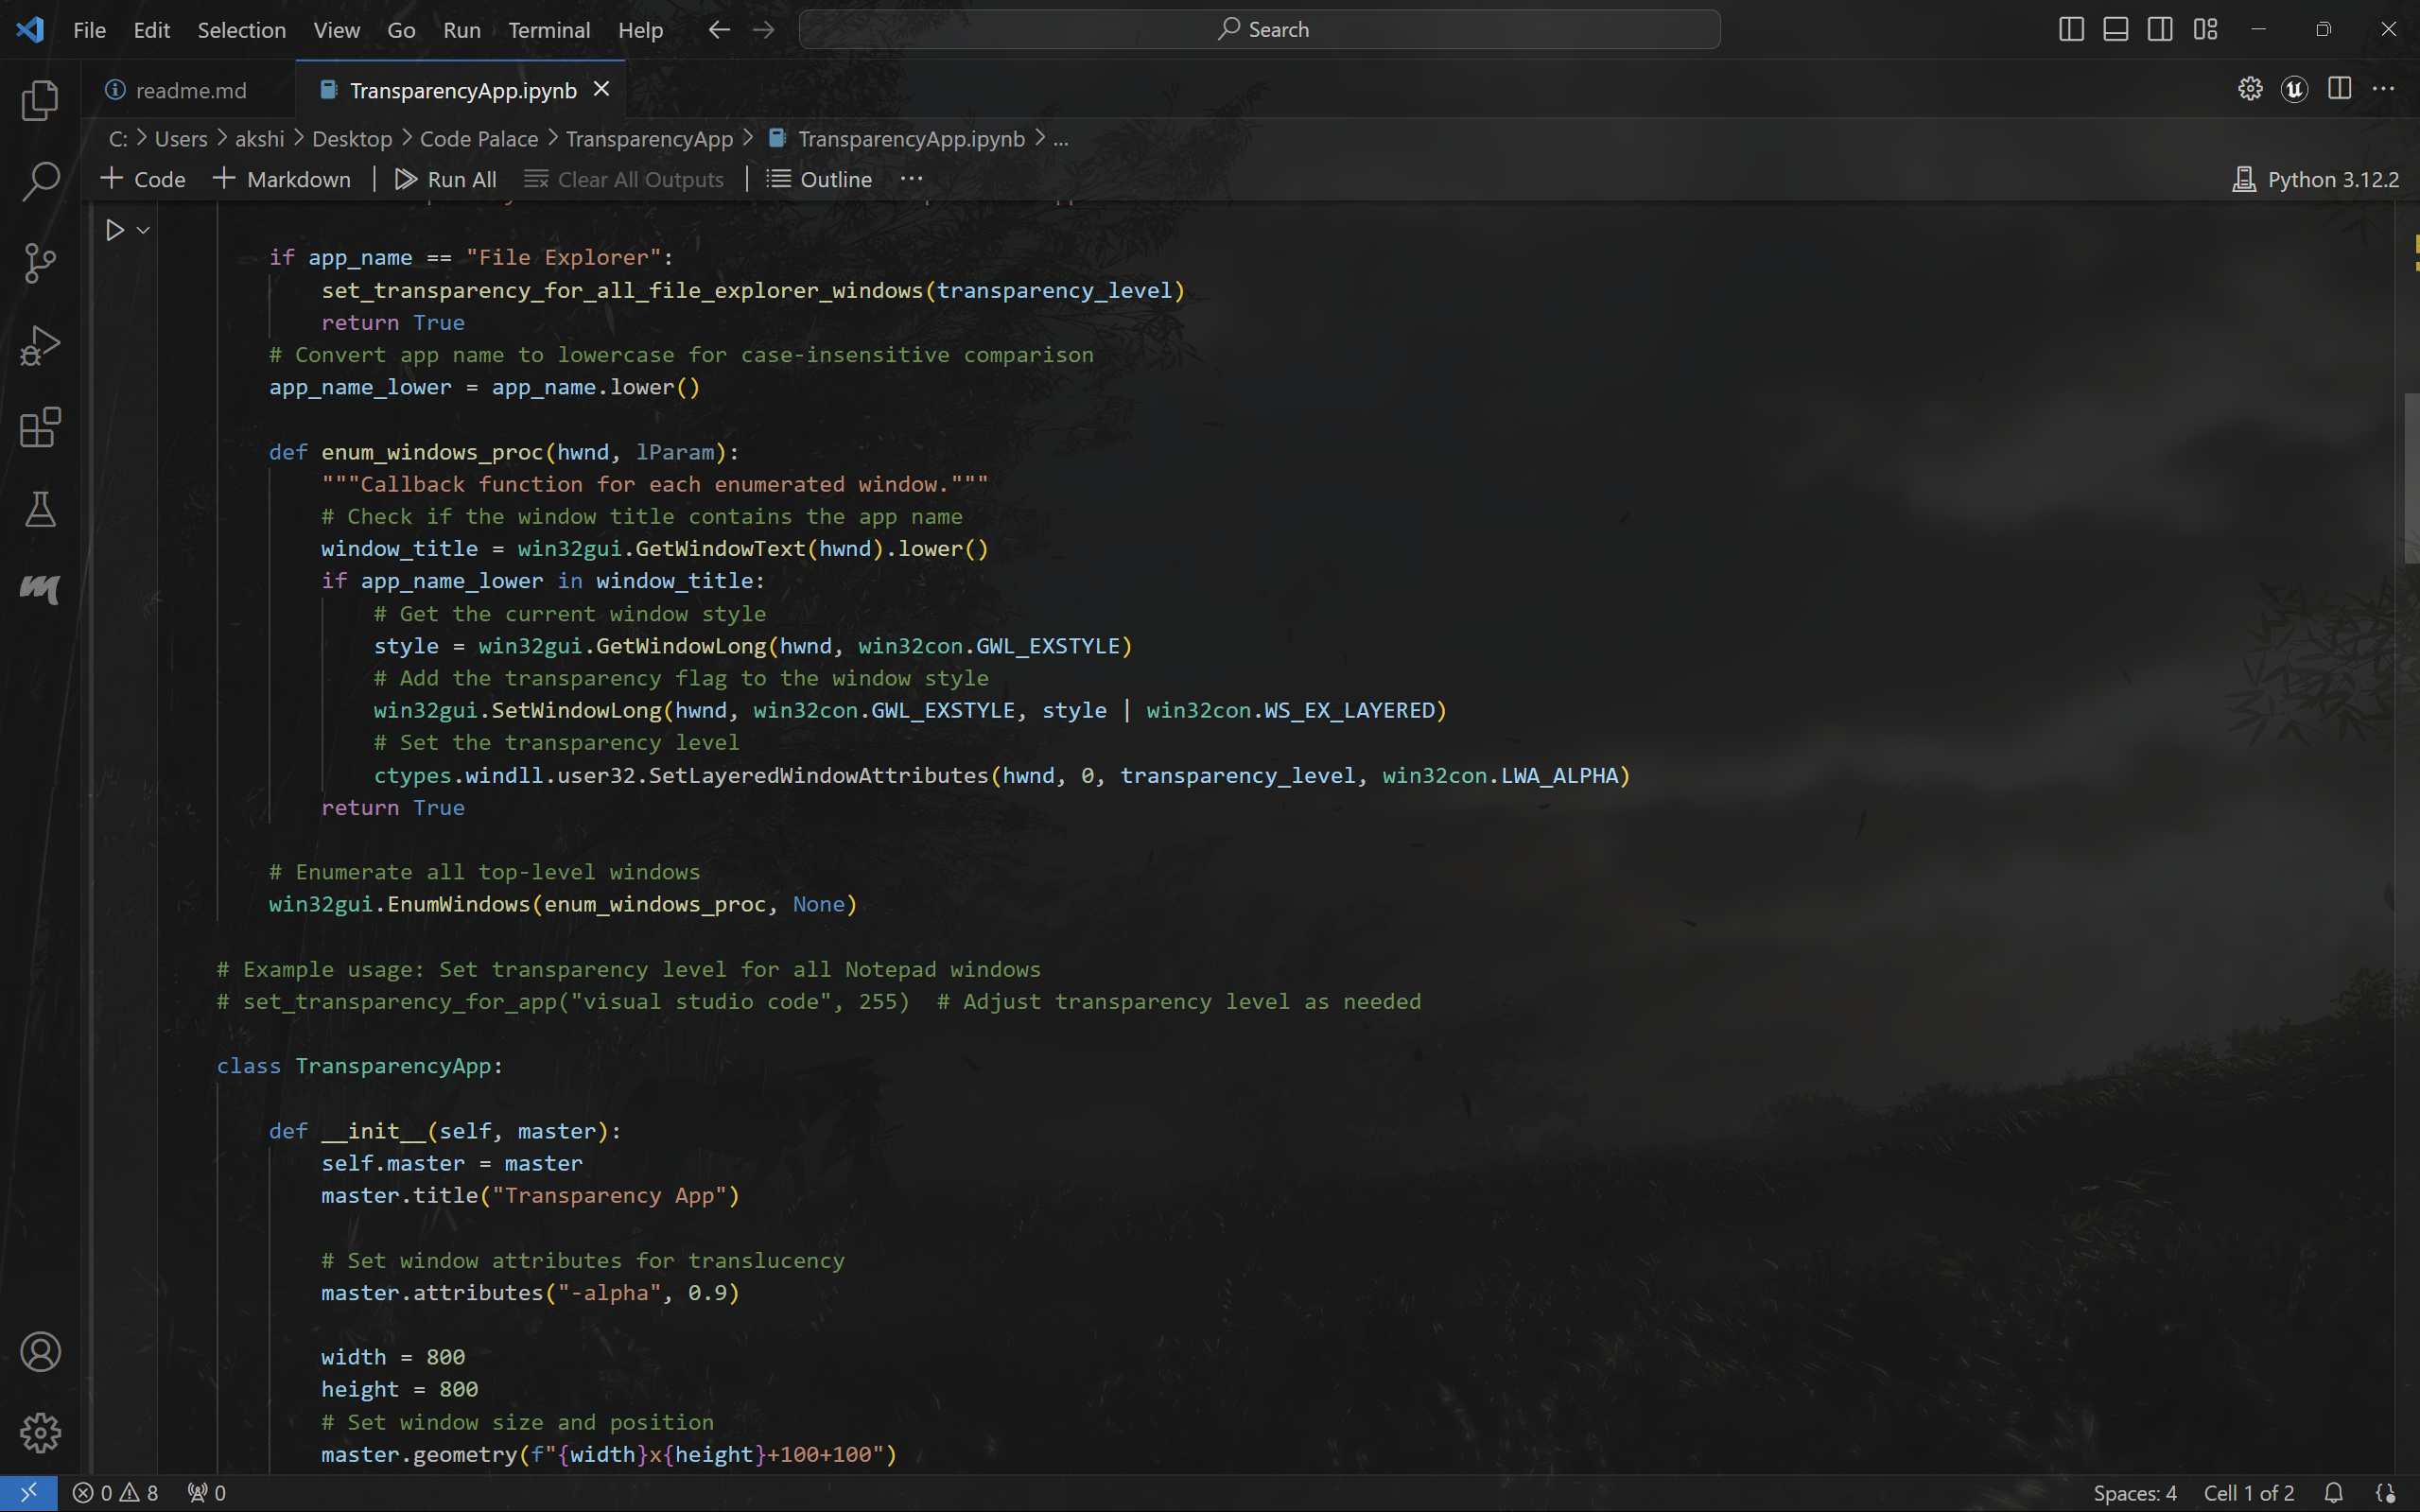Viewport: 2420px width, 1512px height.
Task: Toggle the bottom panel visibility
Action: tap(2115, 30)
